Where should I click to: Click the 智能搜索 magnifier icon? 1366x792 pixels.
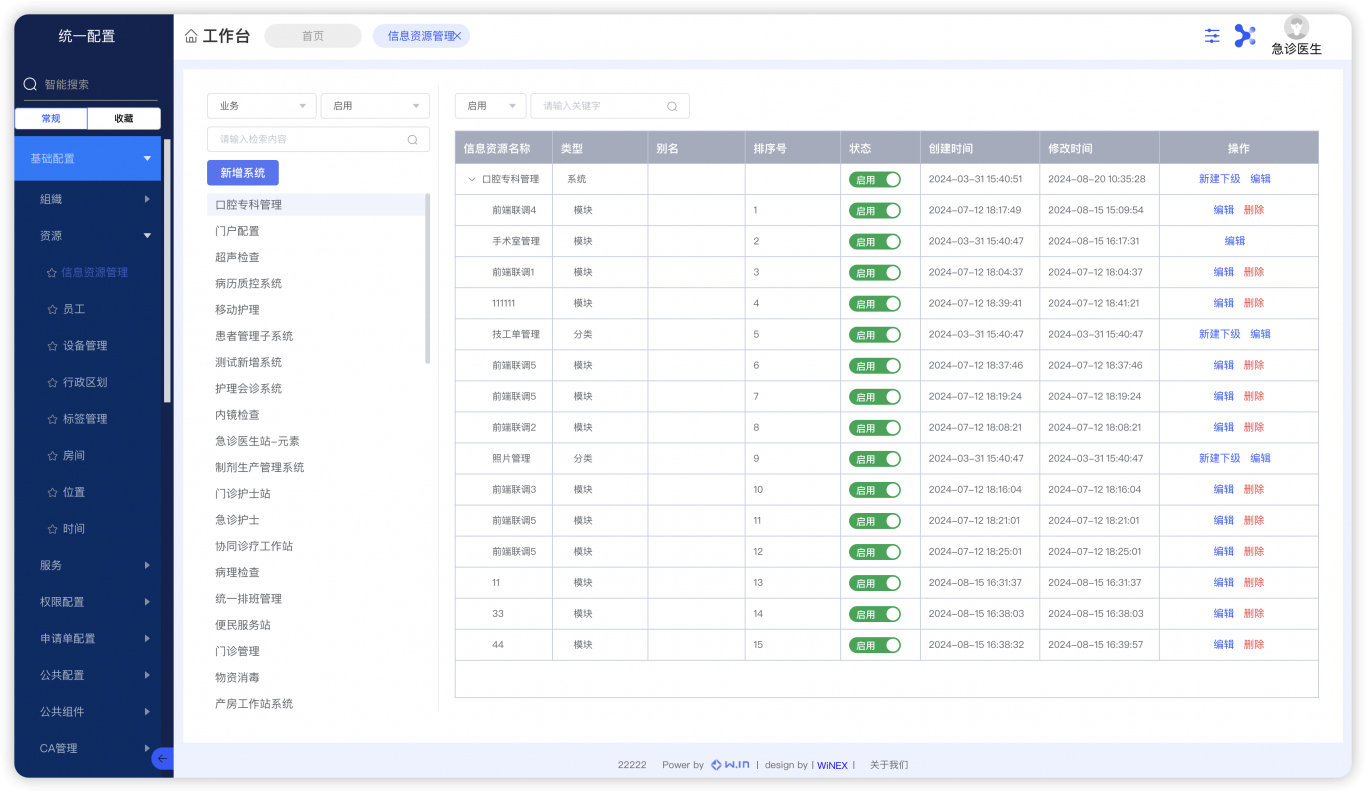(x=30, y=84)
